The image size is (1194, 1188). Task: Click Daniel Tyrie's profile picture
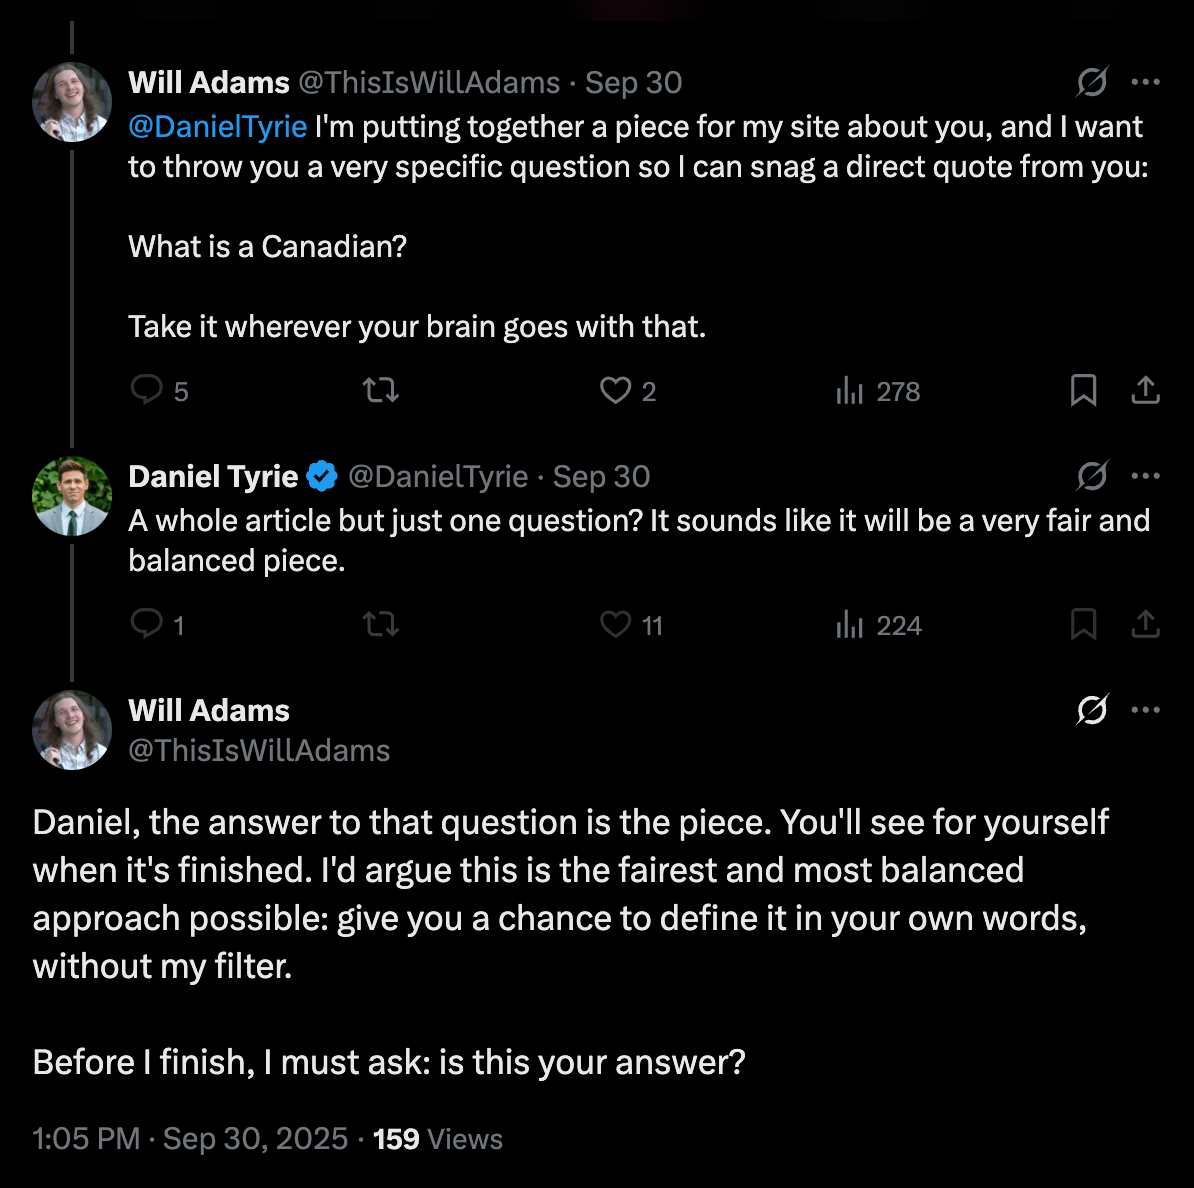point(72,497)
